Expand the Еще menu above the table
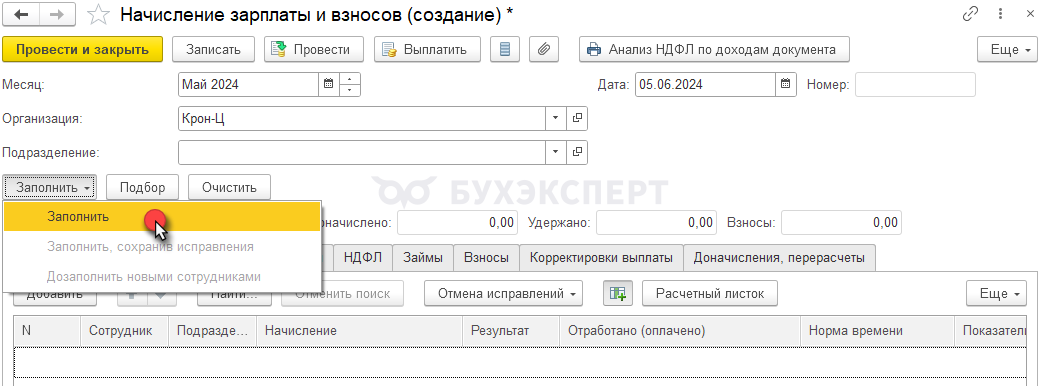The height and width of the screenshot is (386, 1040). (x=997, y=293)
